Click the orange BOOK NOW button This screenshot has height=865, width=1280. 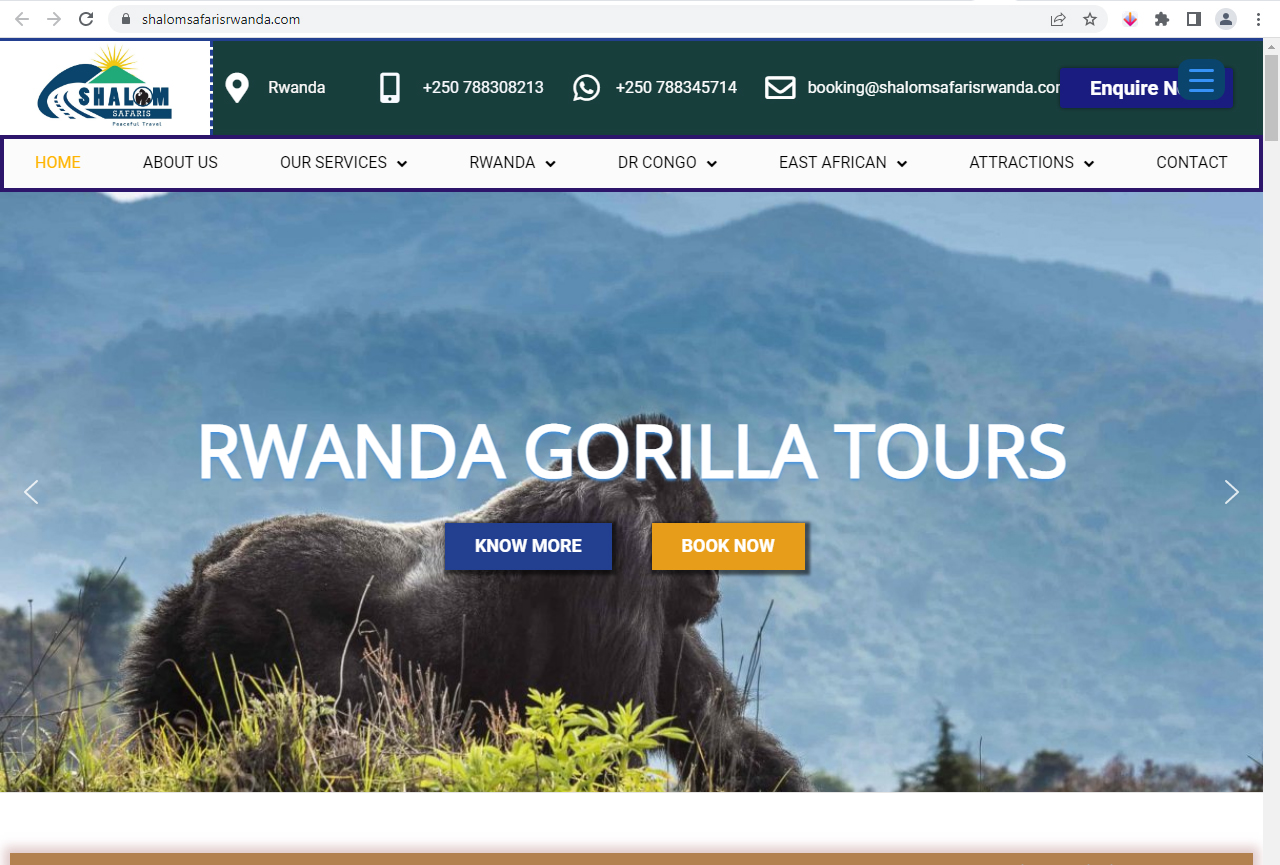(x=728, y=546)
